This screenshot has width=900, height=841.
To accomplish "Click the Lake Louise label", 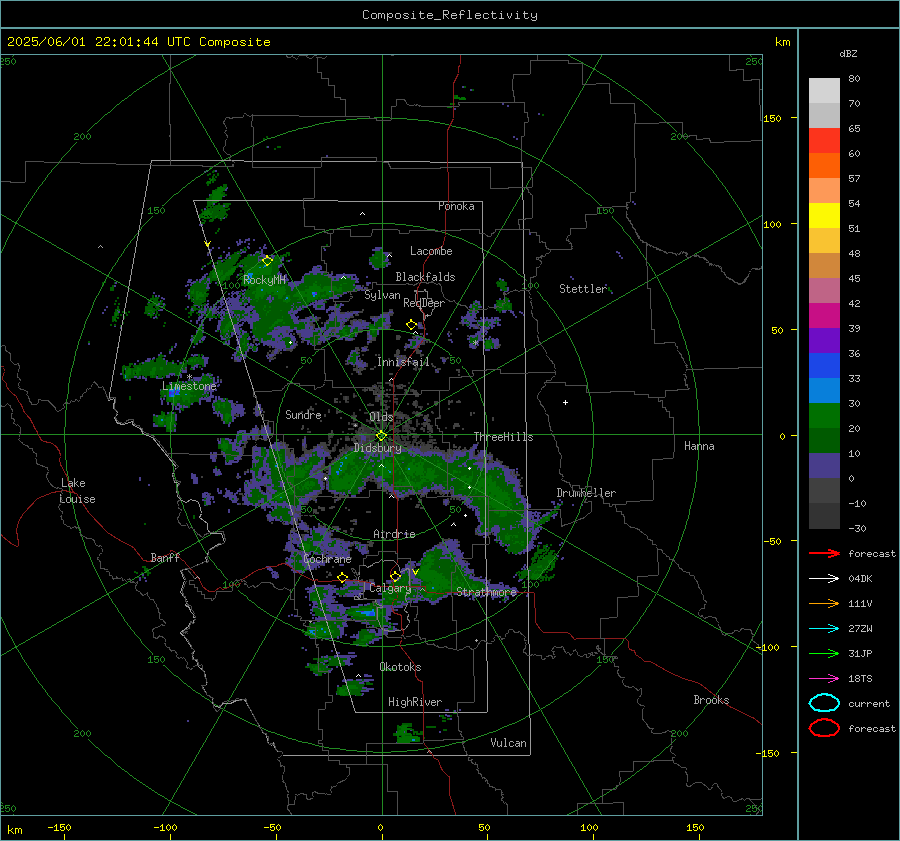I will pyautogui.click(x=77, y=491).
